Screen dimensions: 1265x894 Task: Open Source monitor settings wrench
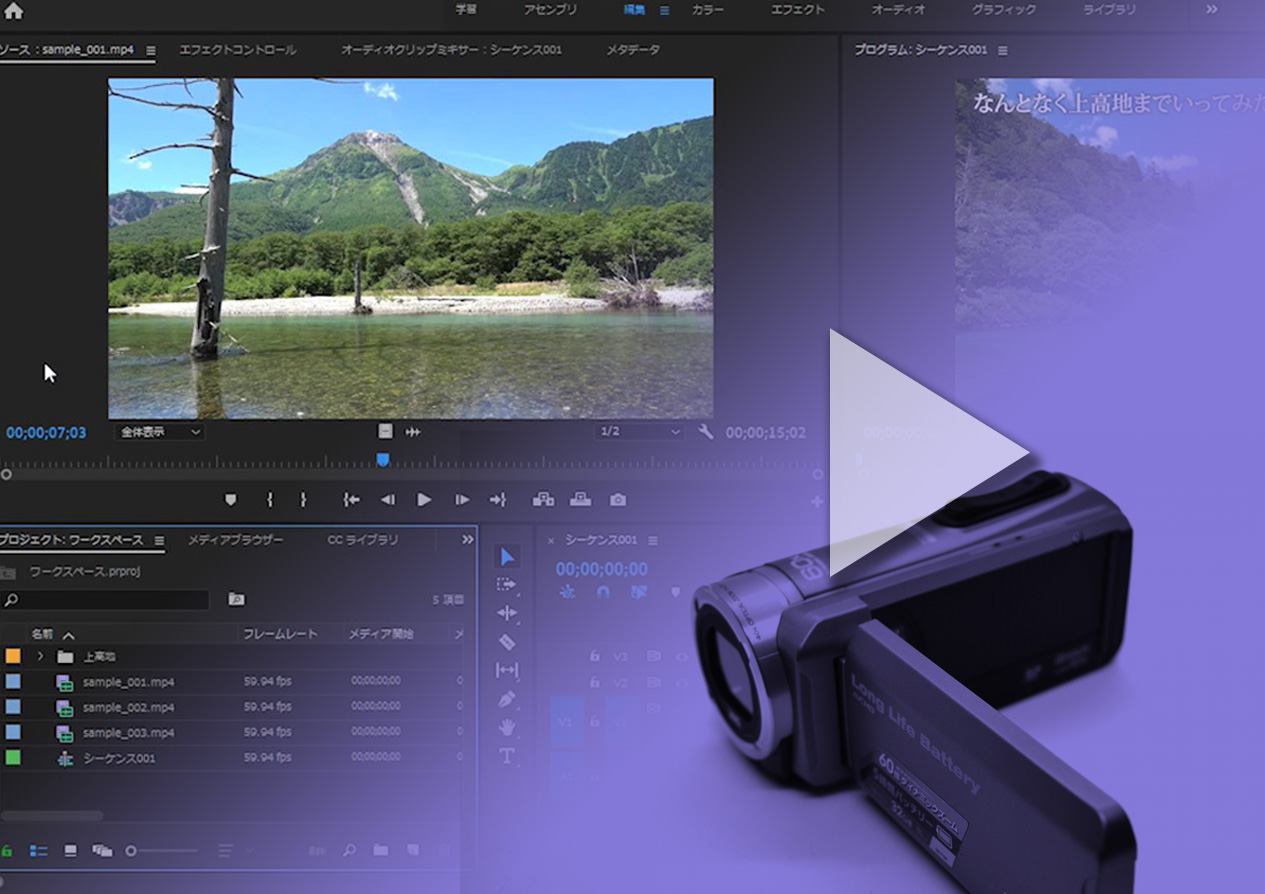706,432
